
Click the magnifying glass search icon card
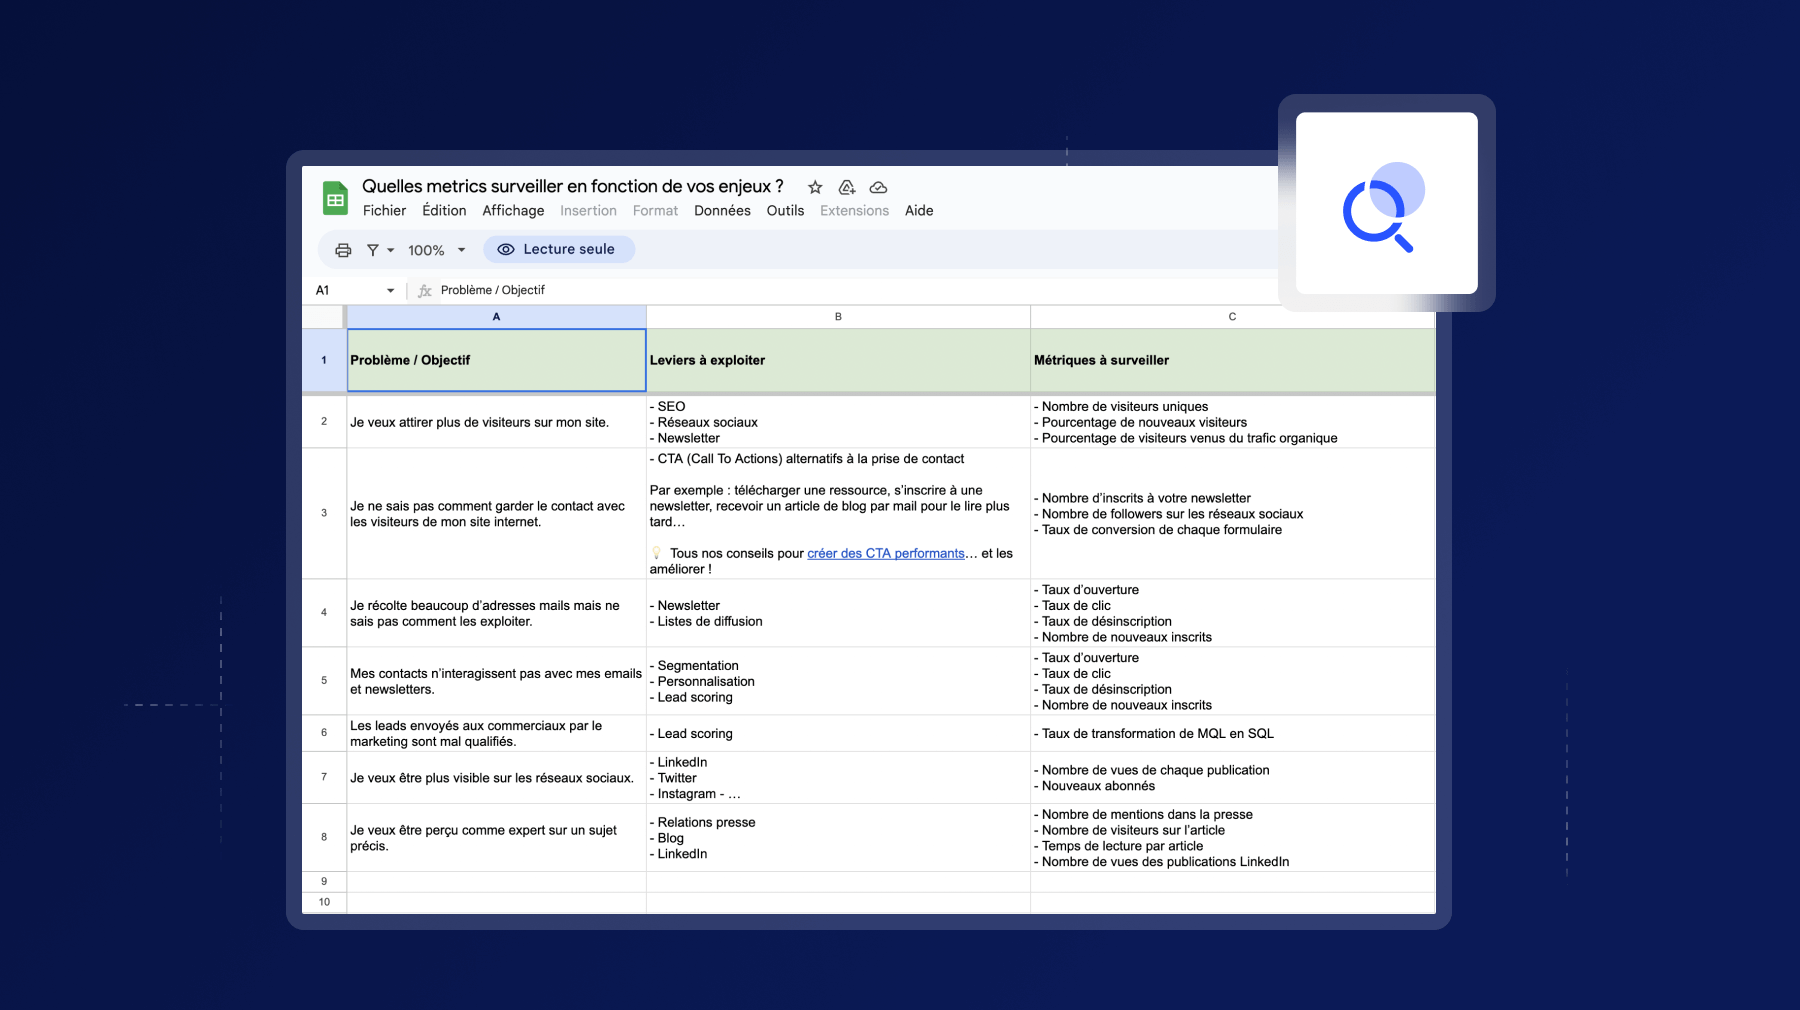coord(1386,203)
